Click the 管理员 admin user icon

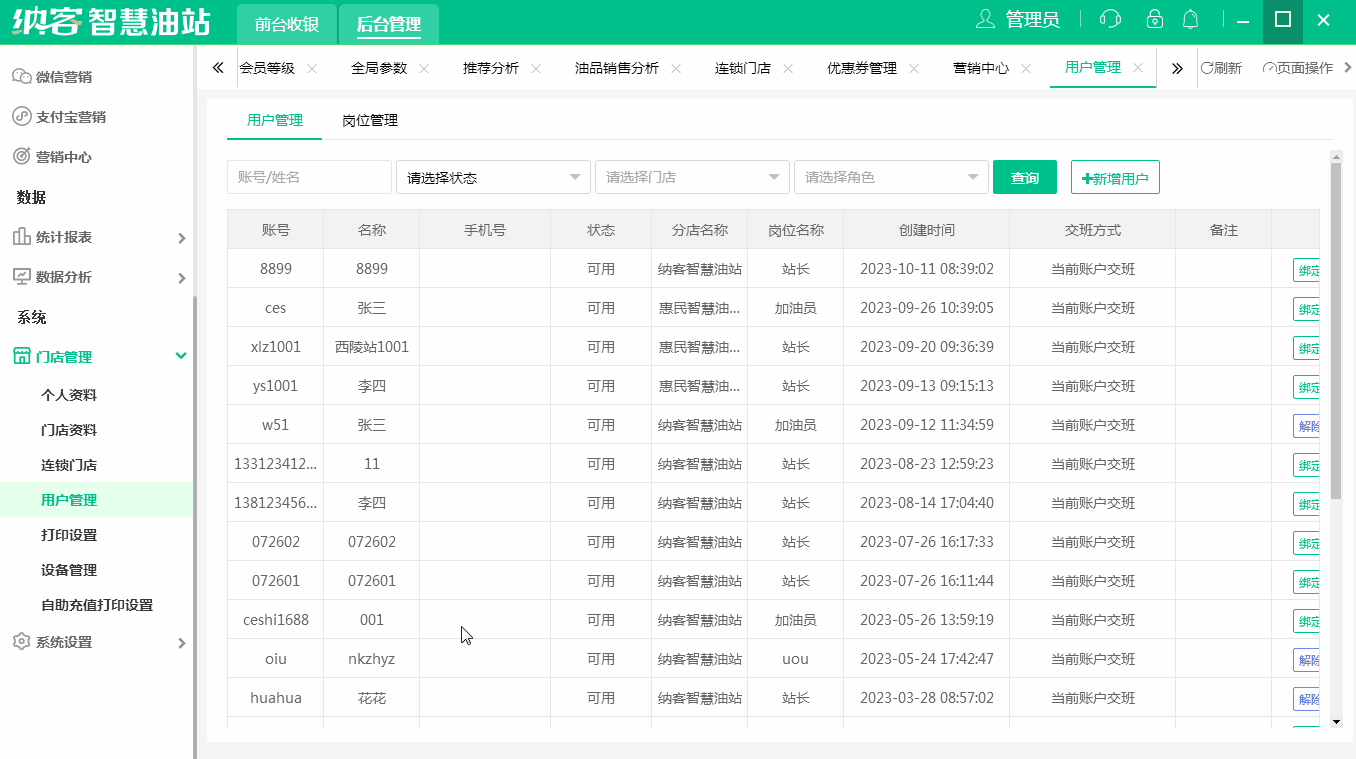[x=983, y=18]
